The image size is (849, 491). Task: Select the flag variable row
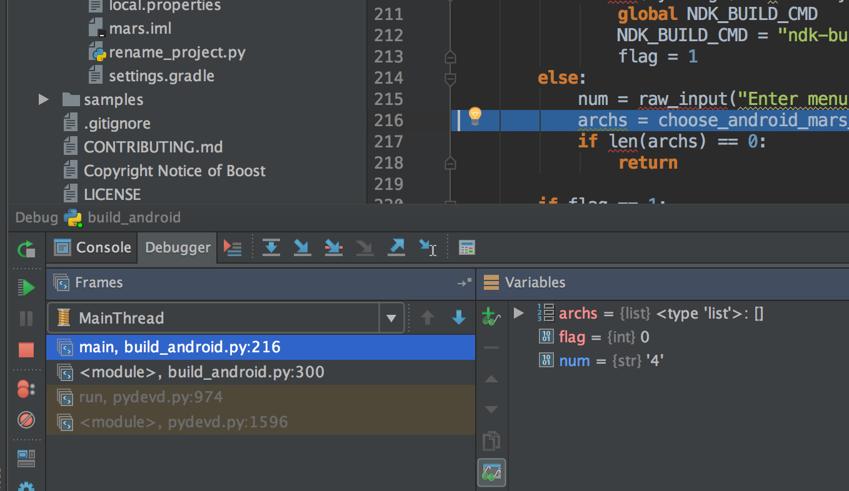click(x=679, y=337)
